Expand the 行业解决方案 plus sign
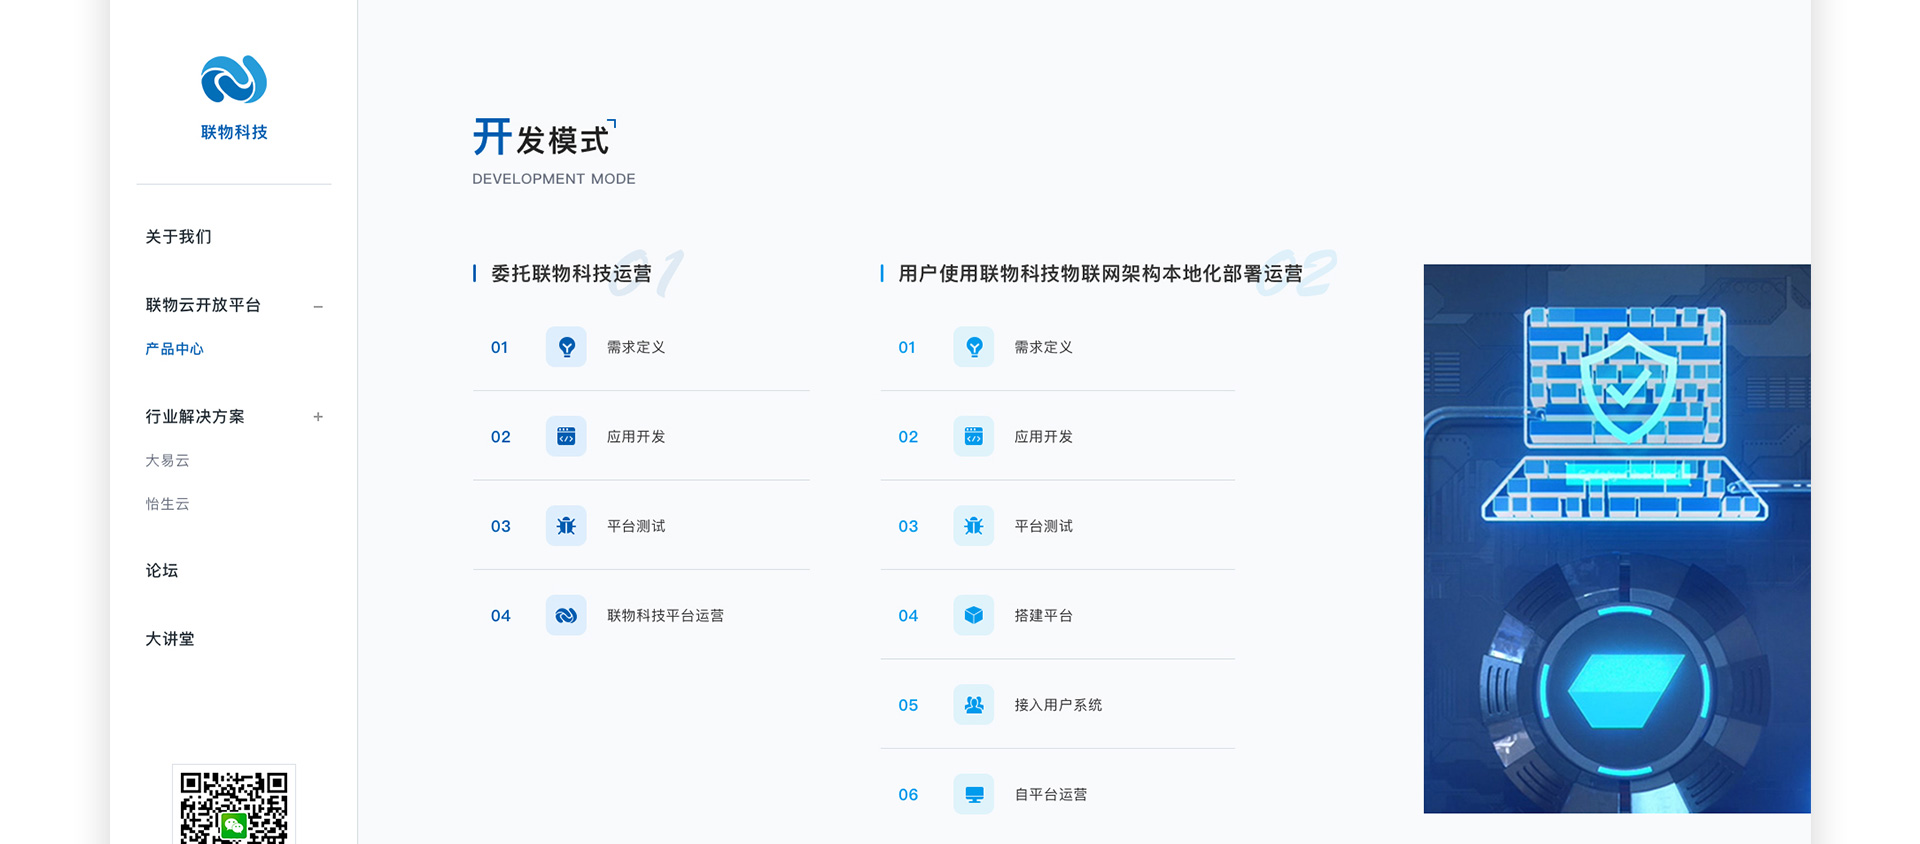The image size is (1920, 844). (x=318, y=417)
